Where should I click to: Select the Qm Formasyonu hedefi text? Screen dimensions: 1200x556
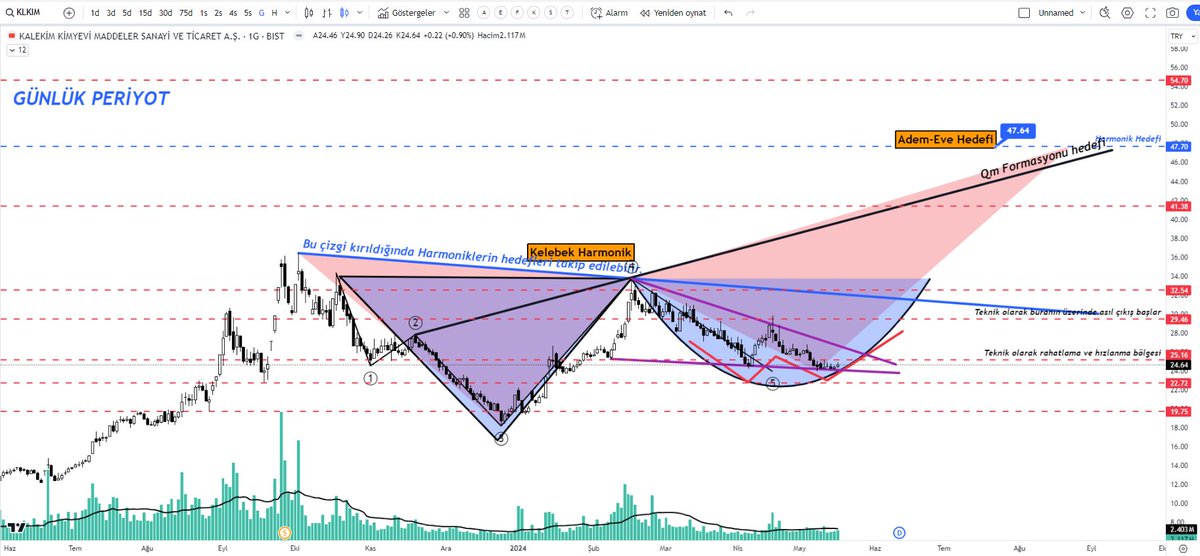1045,159
